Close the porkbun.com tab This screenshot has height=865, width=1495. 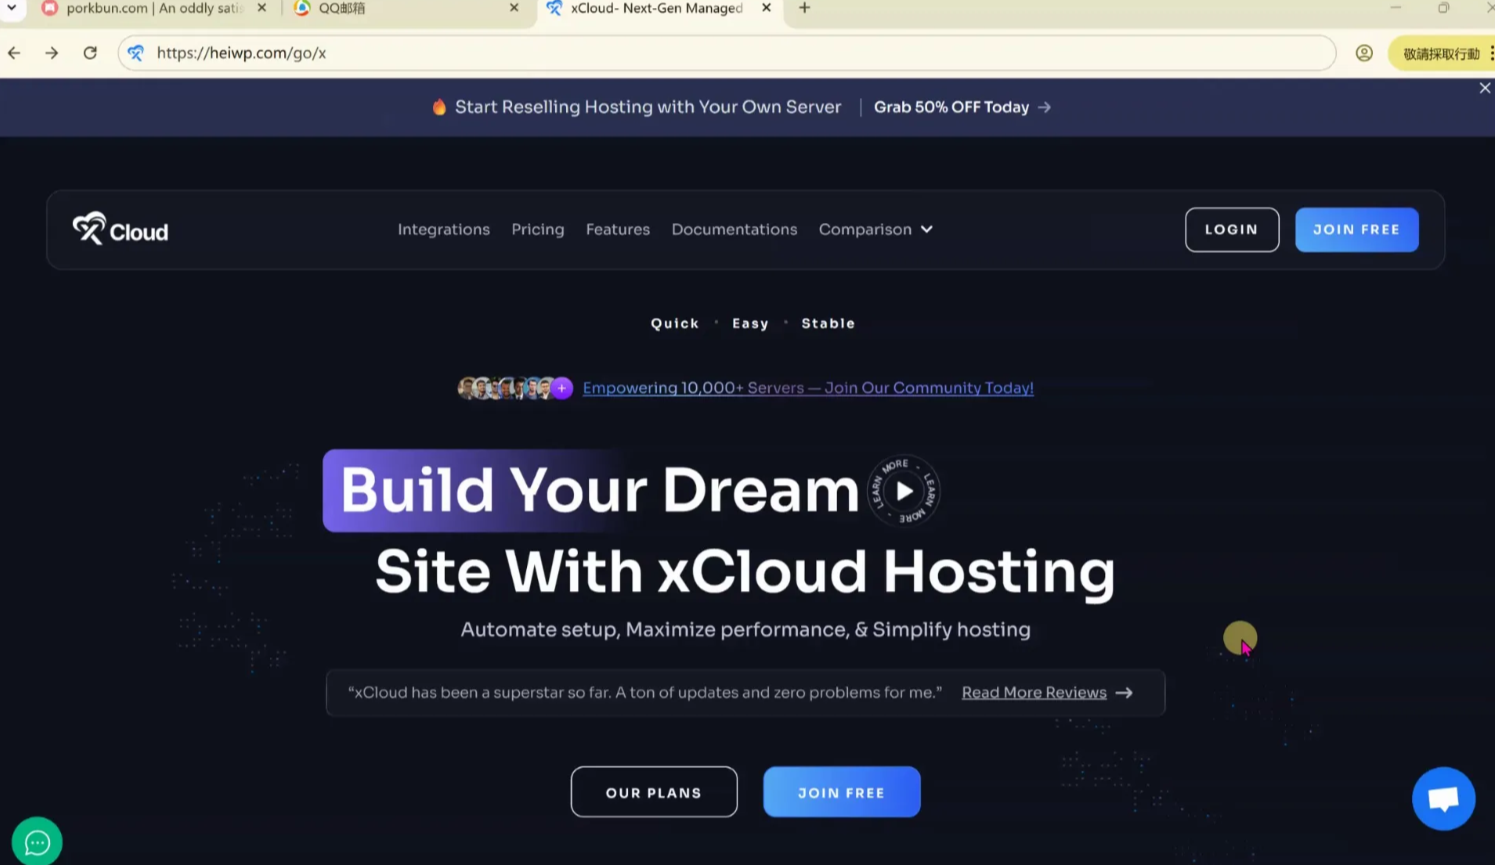262,8
